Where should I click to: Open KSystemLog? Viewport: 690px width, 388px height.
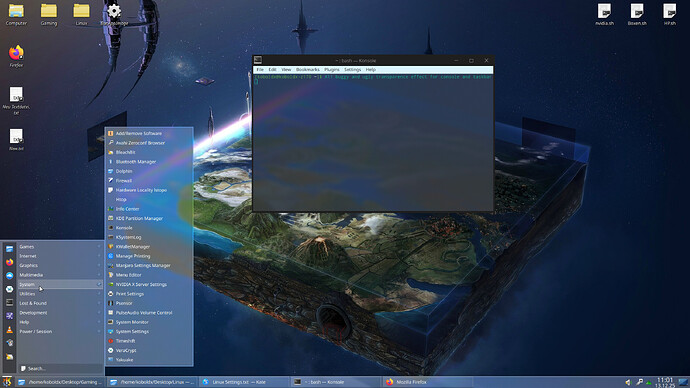[149, 238]
